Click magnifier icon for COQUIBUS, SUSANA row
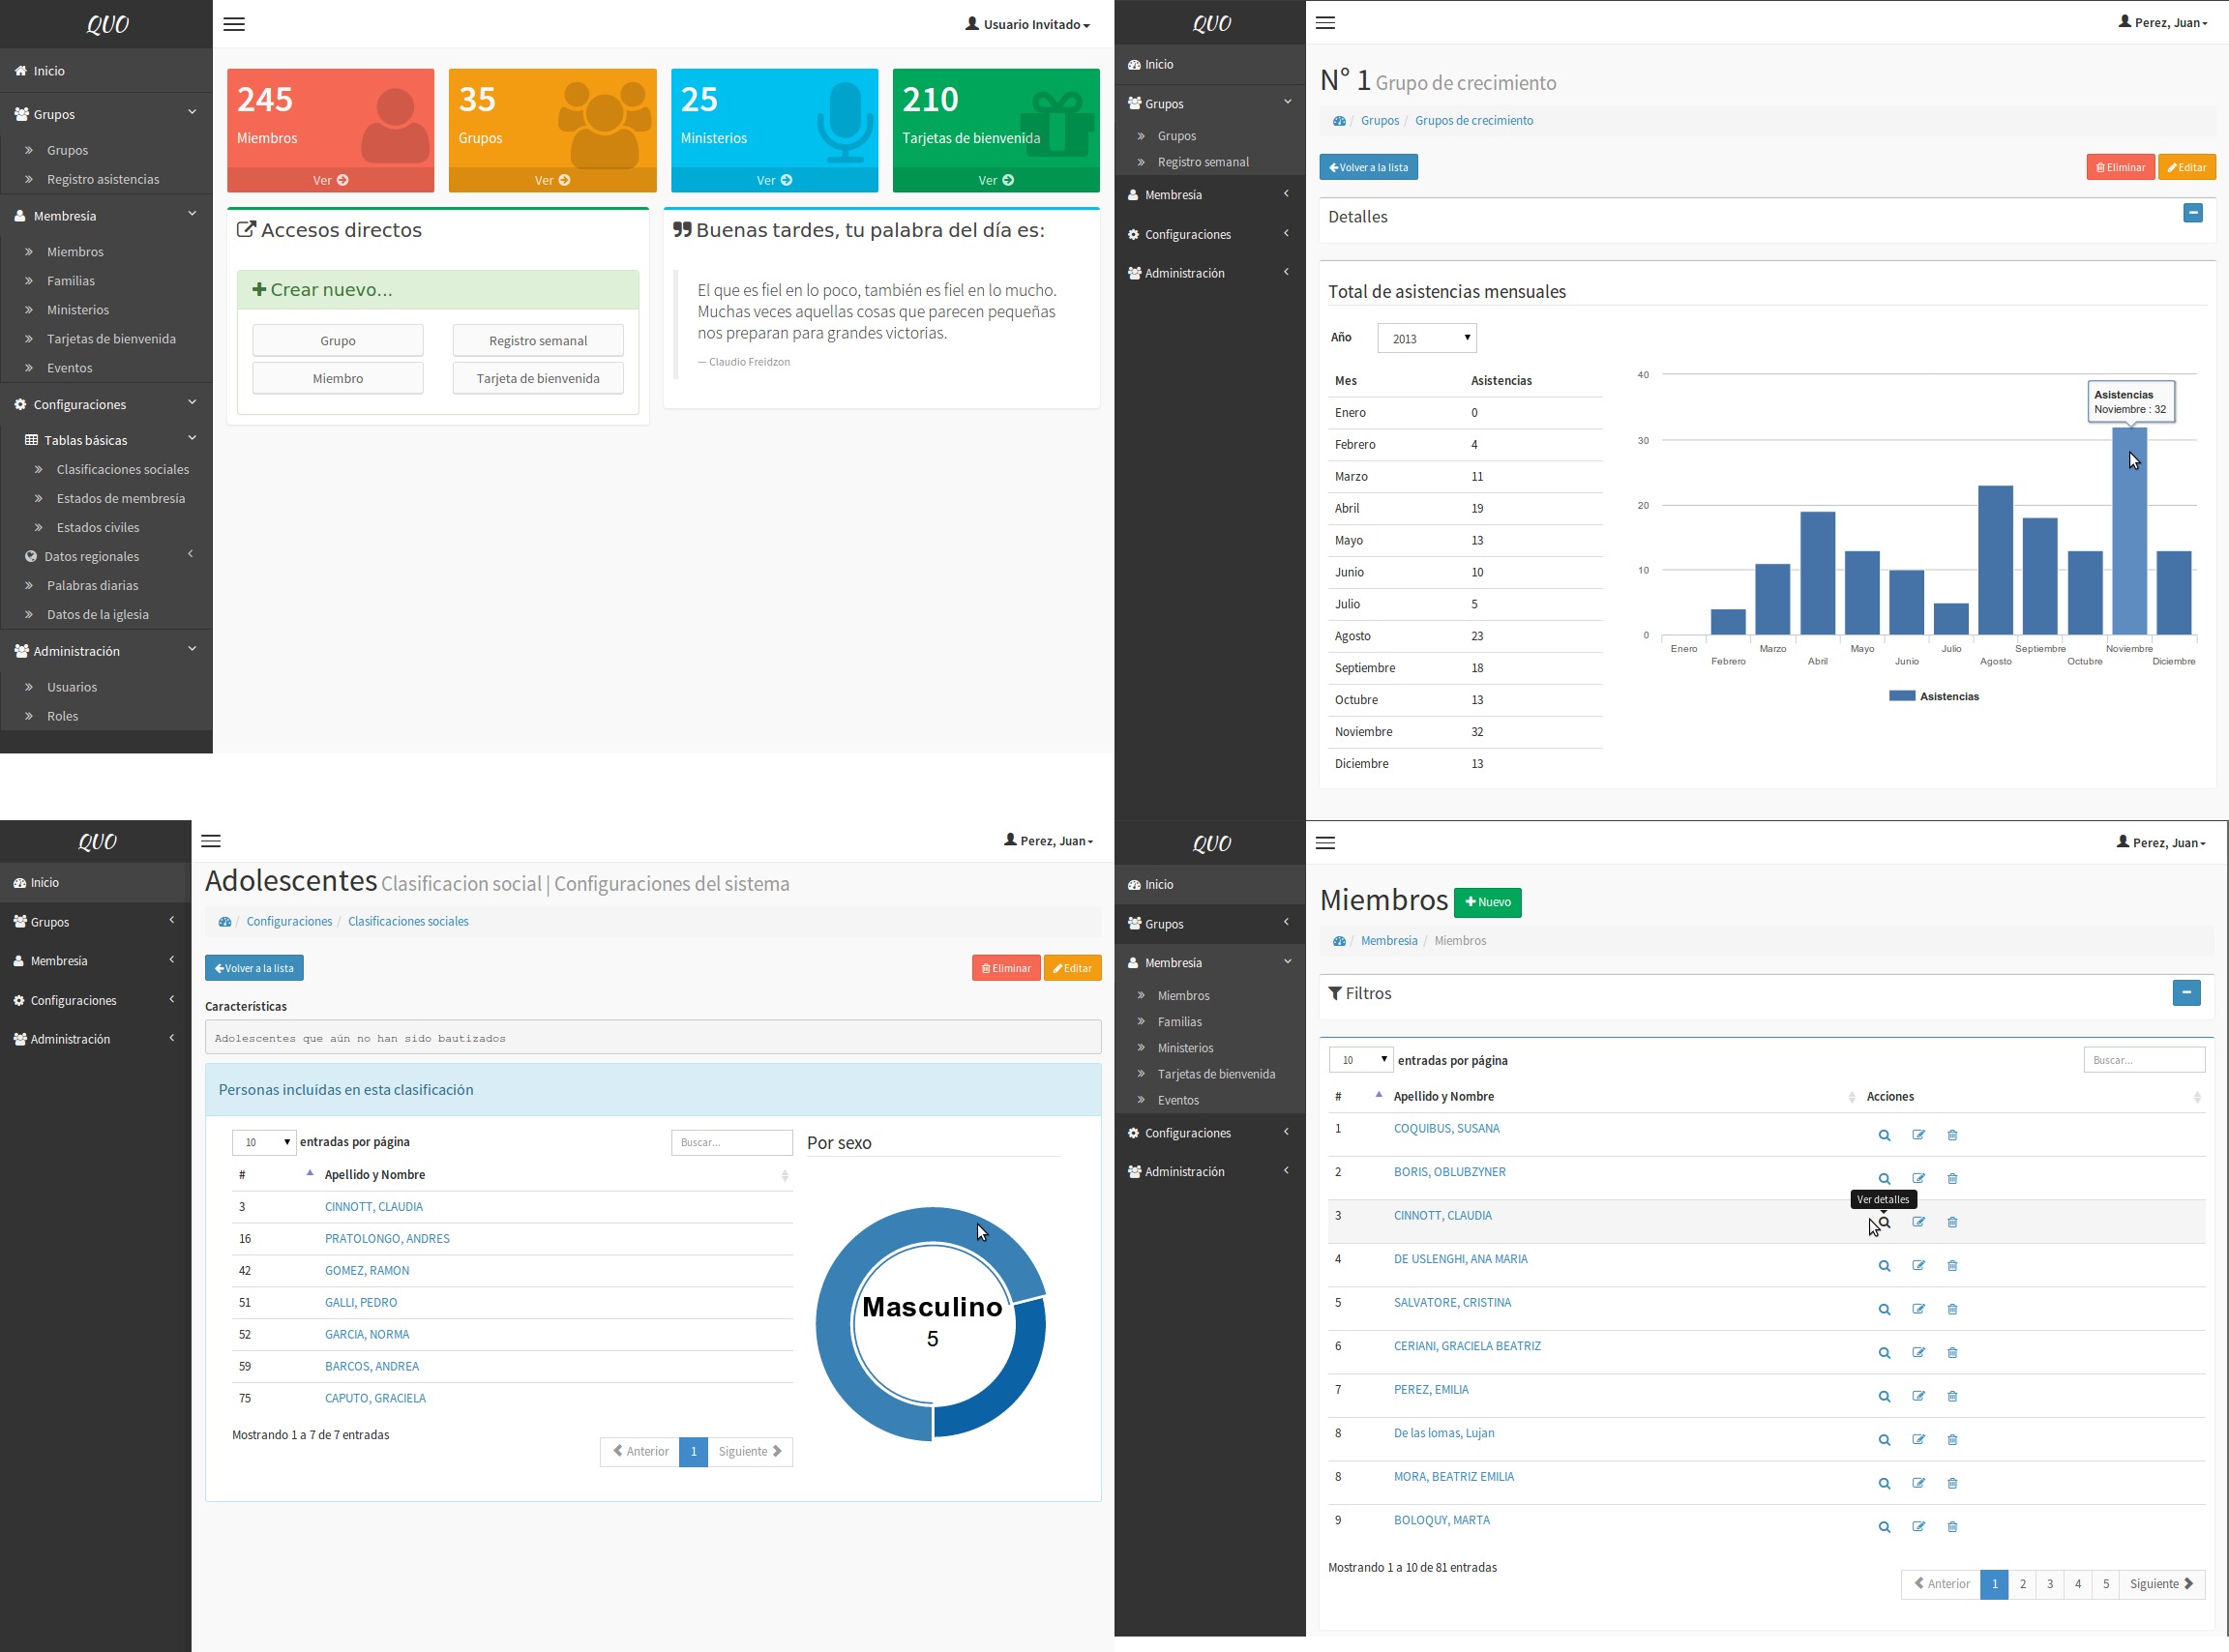 coord(1884,1135)
